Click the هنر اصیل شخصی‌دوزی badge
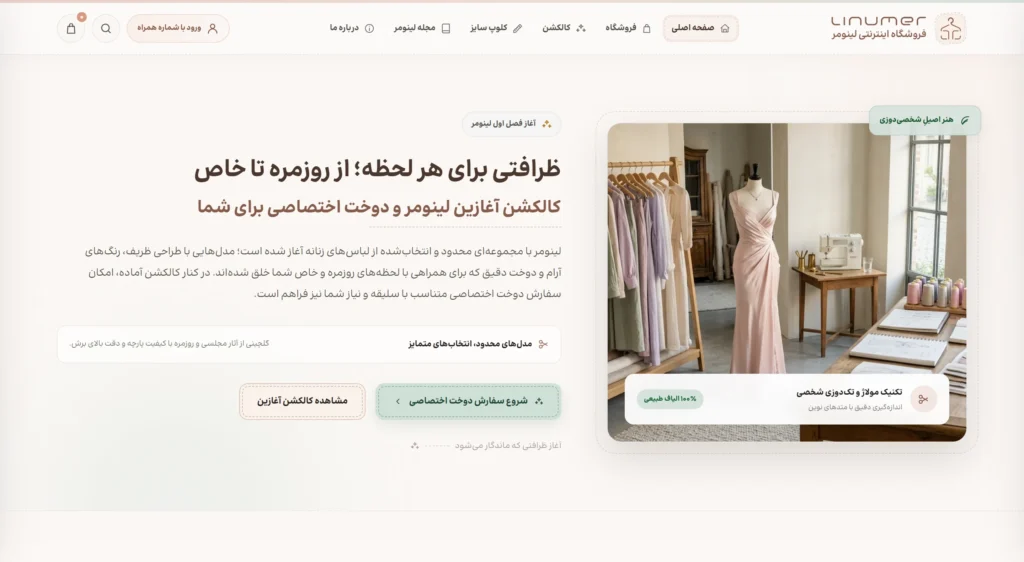Viewport: 1024px width, 562px height. 924,120
